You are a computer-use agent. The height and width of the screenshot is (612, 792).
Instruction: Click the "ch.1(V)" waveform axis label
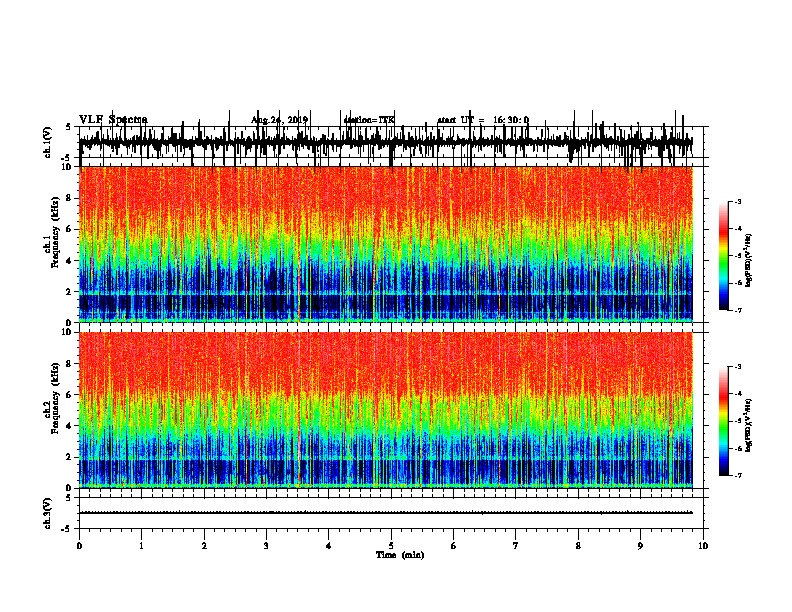point(48,142)
